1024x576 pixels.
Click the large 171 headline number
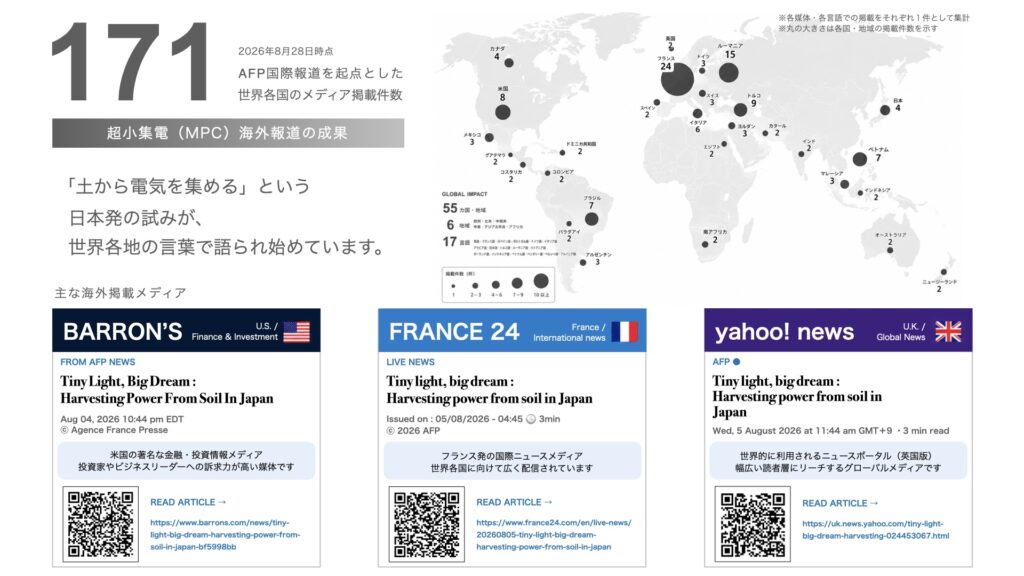coord(131,62)
